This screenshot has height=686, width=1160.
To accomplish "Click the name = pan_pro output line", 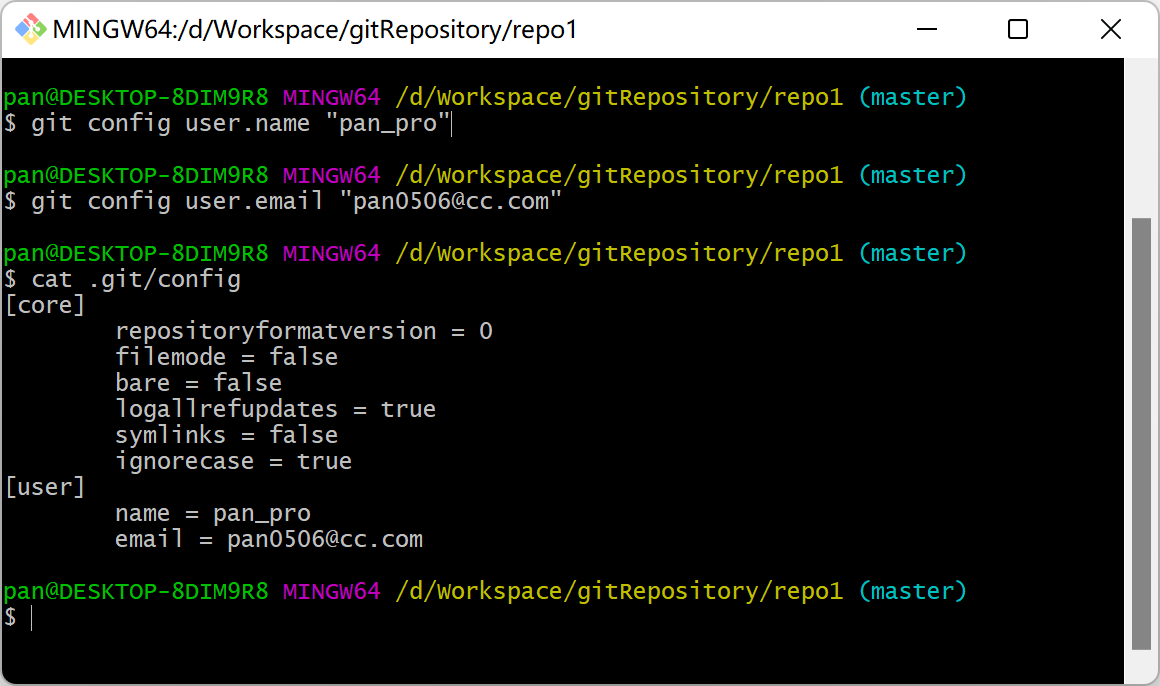I will coord(212,513).
